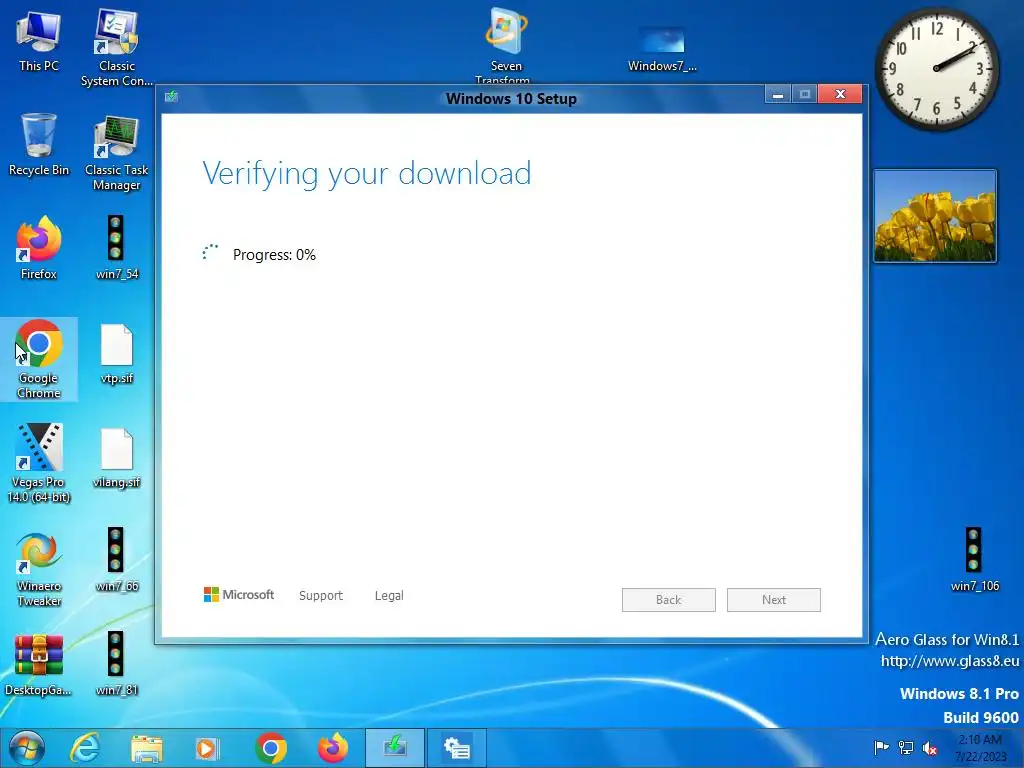Image resolution: width=1024 pixels, height=768 pixels.
Task: Select the Classic Task Manager shortcut
Action: click(117, 152)
